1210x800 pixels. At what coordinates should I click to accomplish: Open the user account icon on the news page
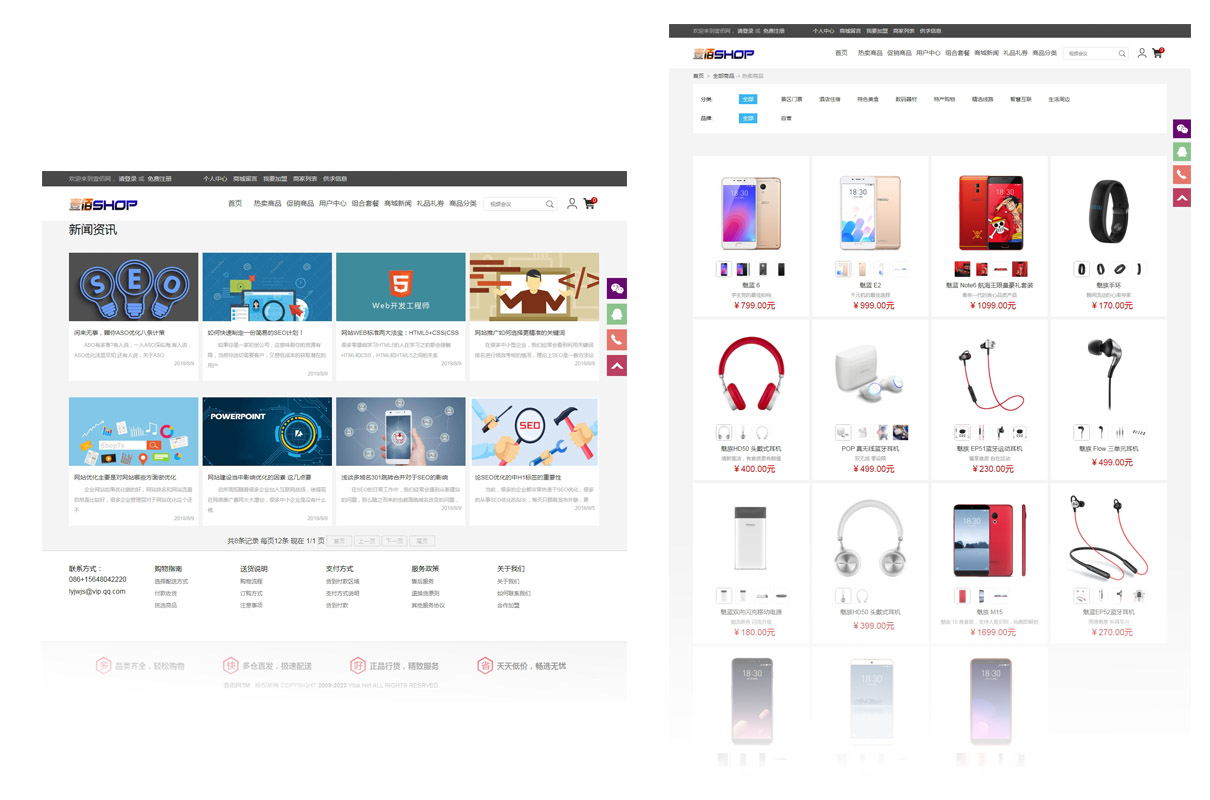[572, 204]
